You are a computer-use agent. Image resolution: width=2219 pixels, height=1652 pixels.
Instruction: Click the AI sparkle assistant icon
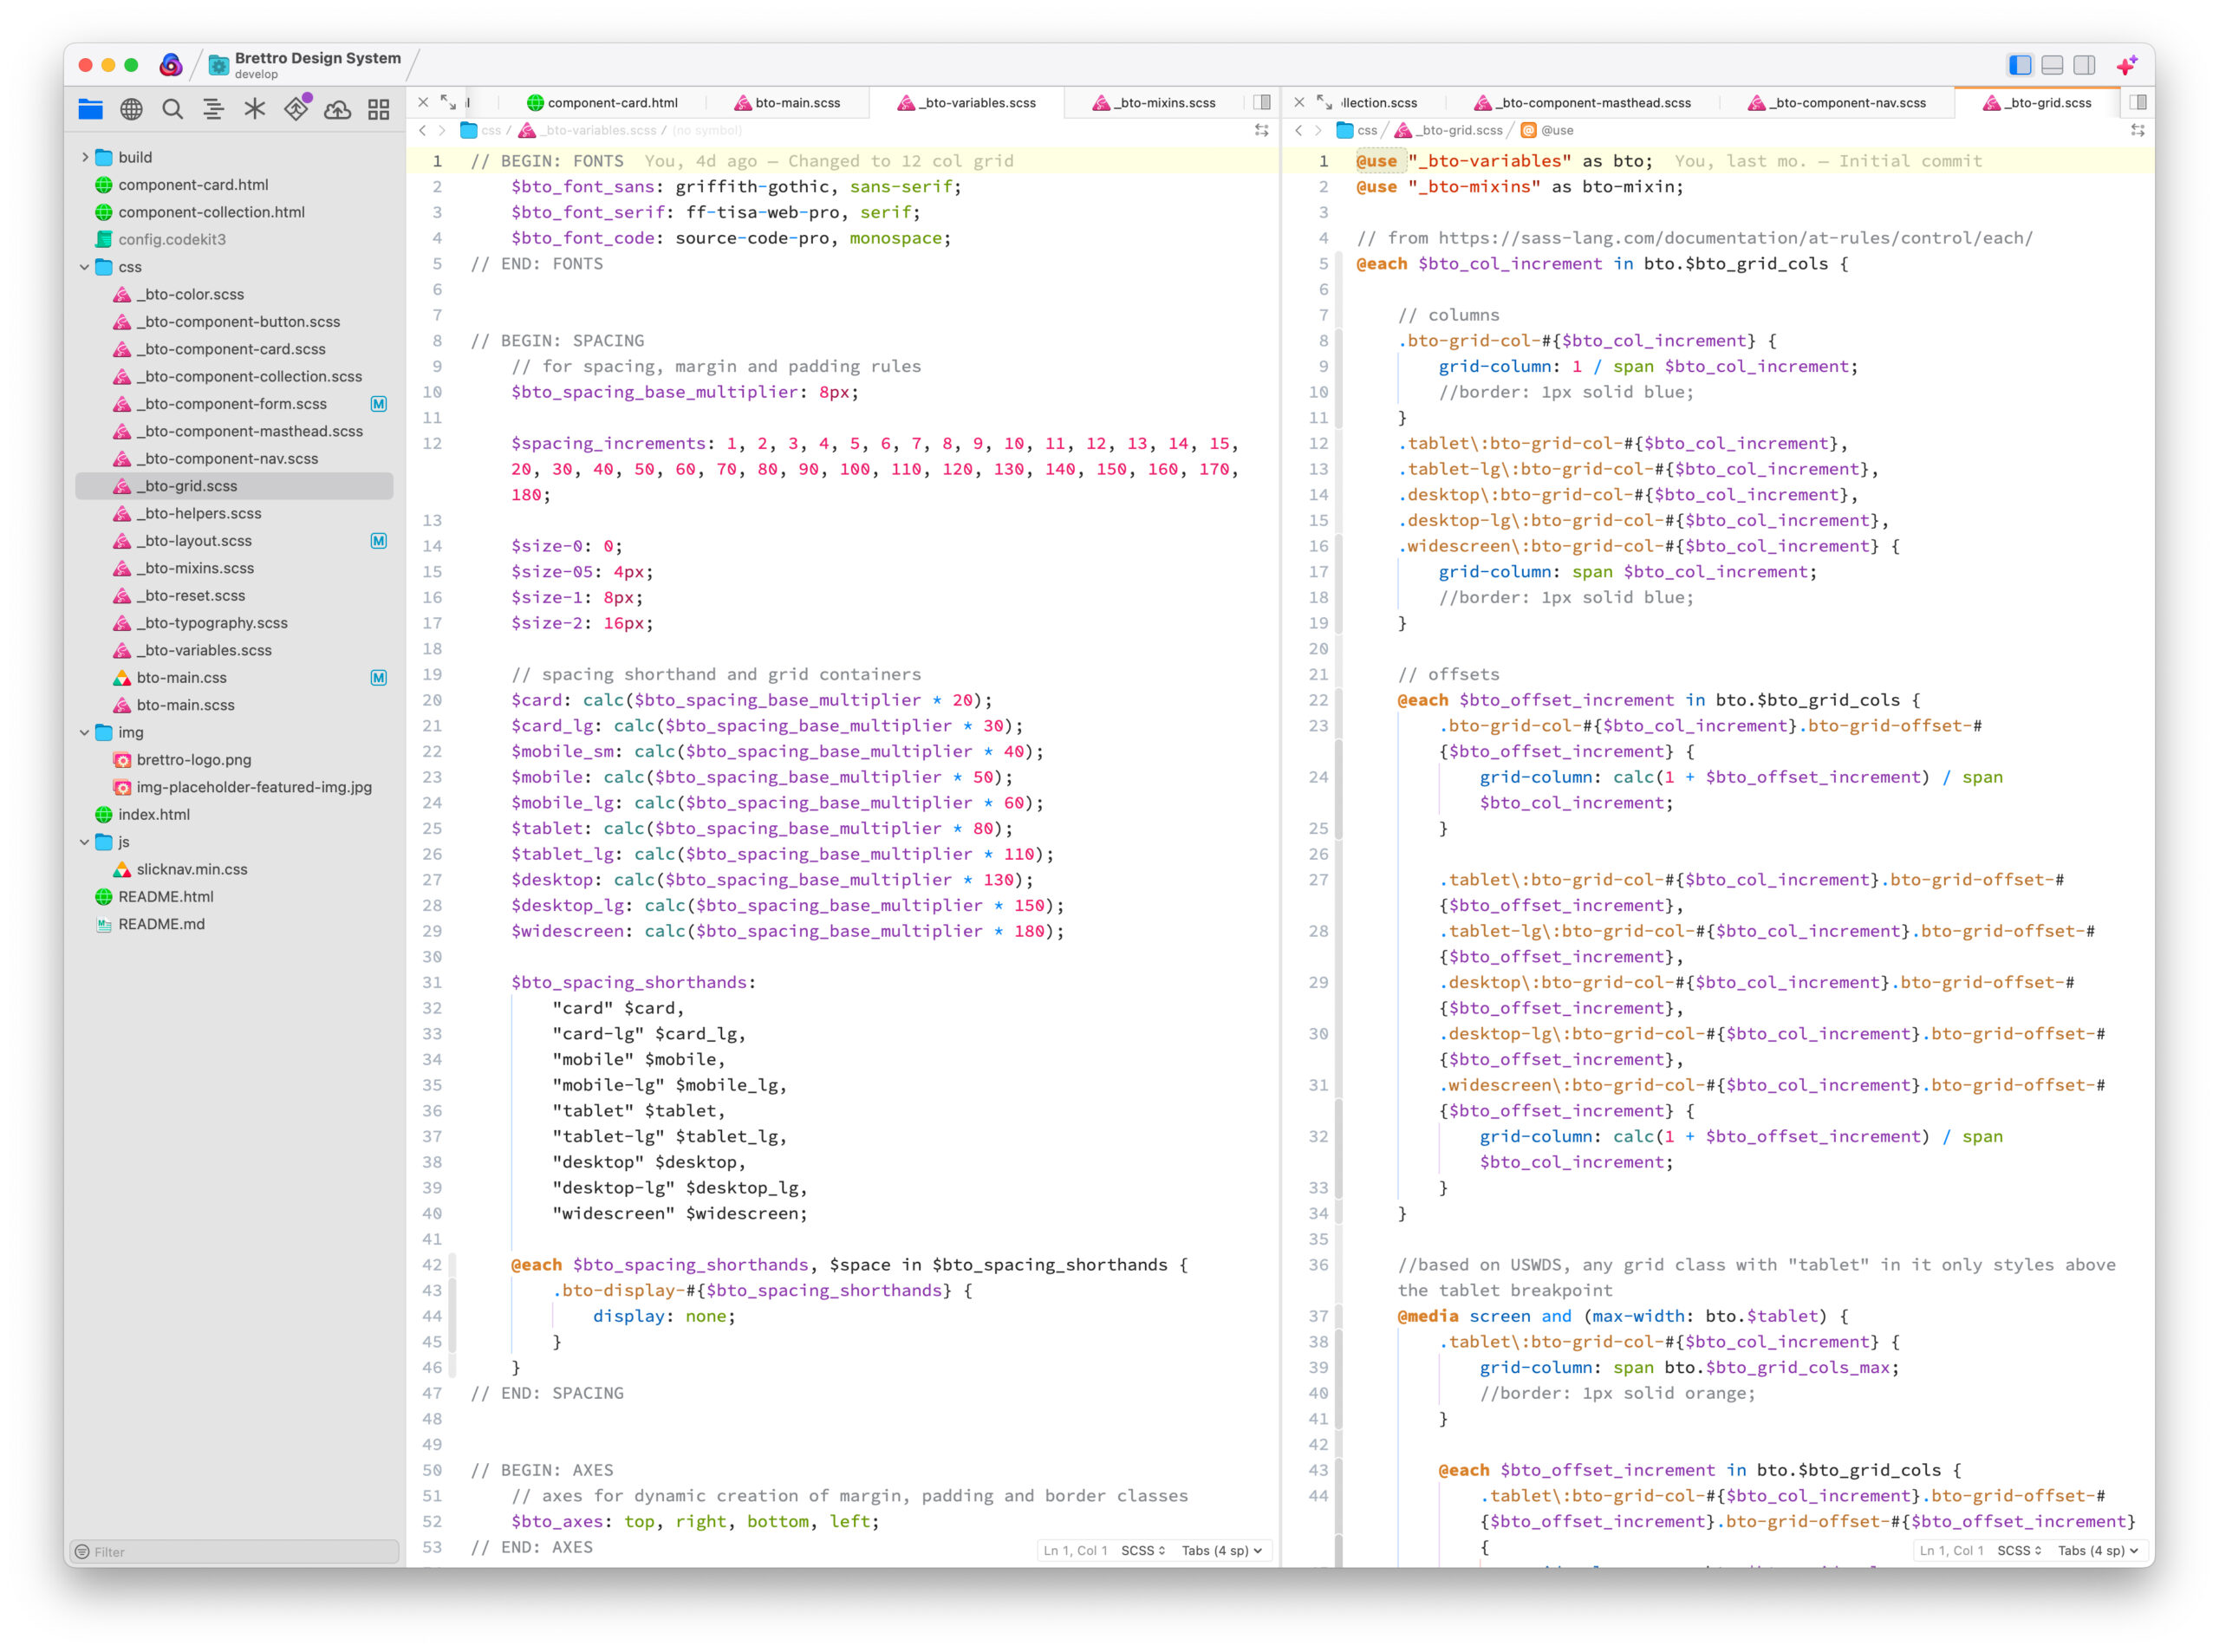[2126, 65]
